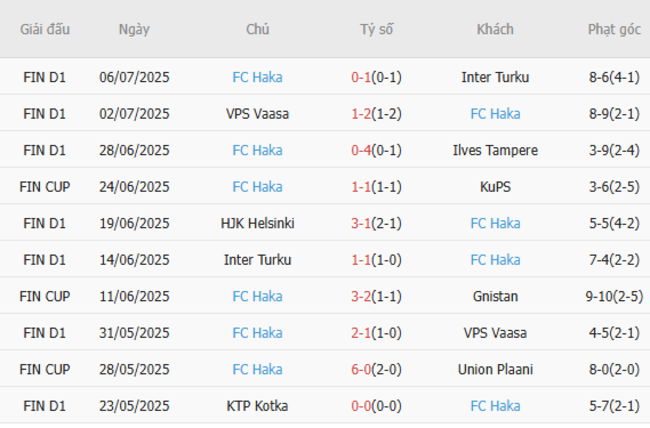Click the 3-1 score of HJK Helsinki
Image resolution: width=650 pixels, height=428 pixels.
(x=362, y=223)
